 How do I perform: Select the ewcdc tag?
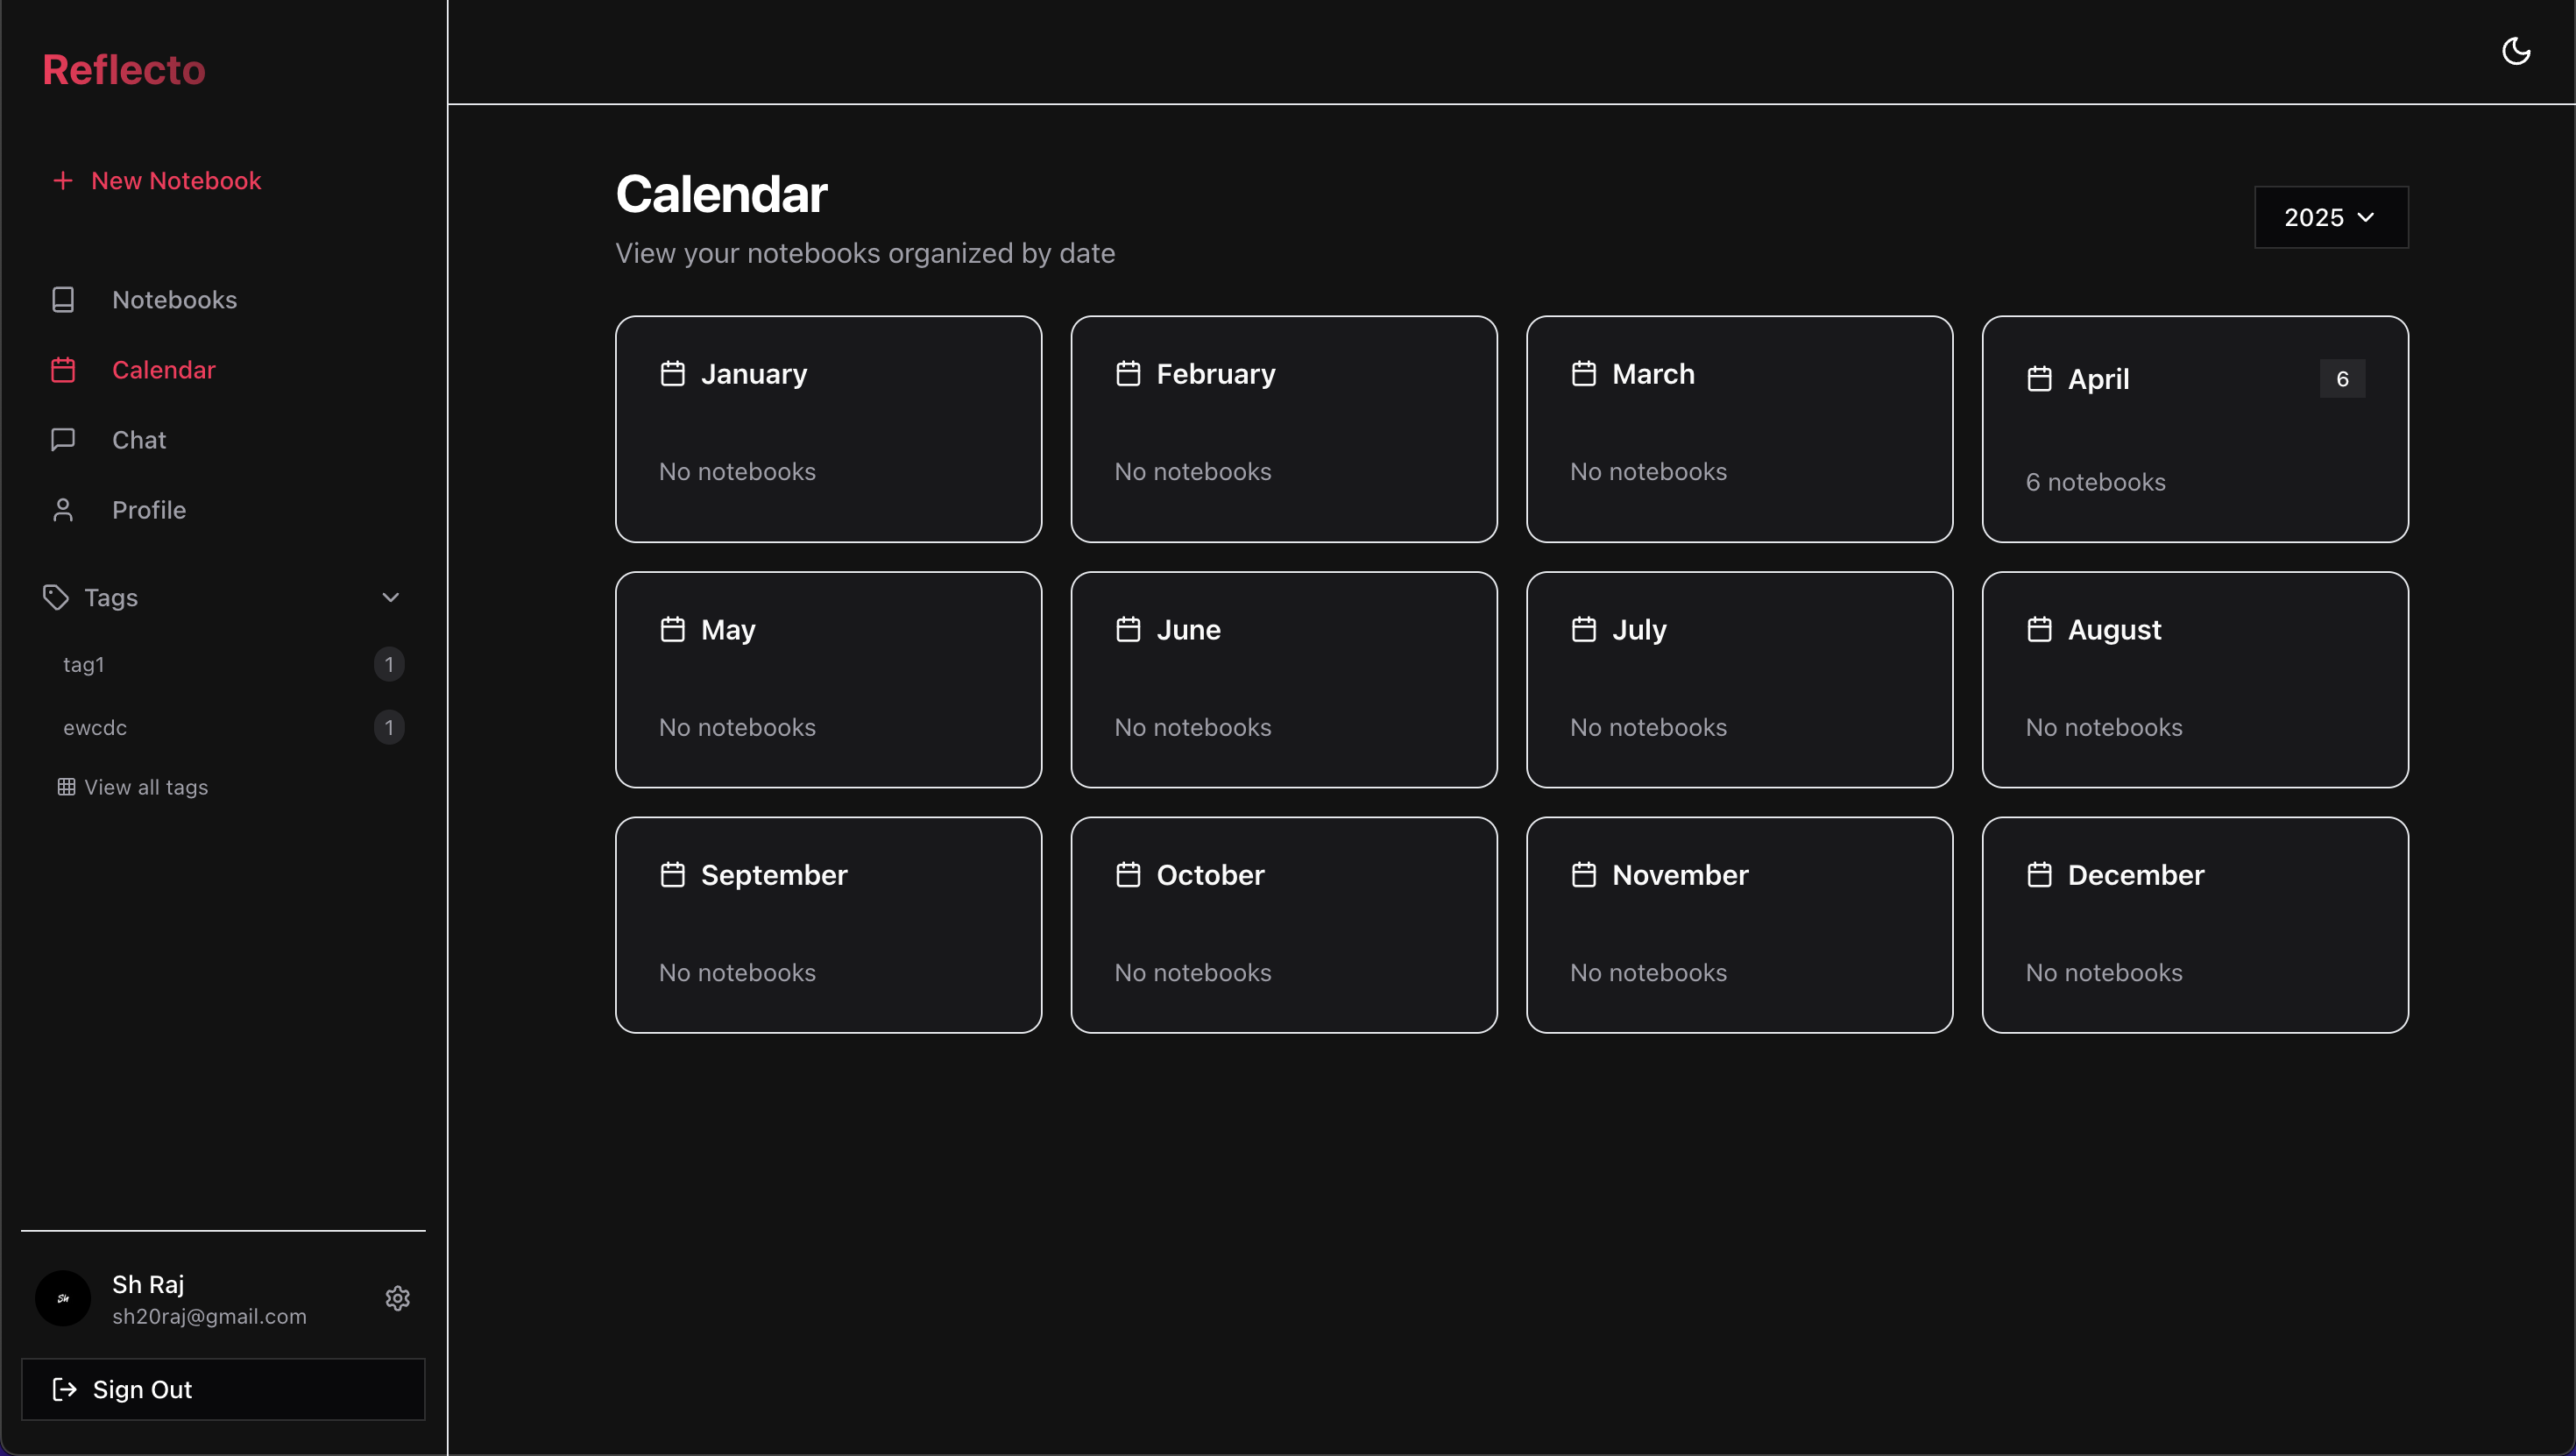[95, 728]
